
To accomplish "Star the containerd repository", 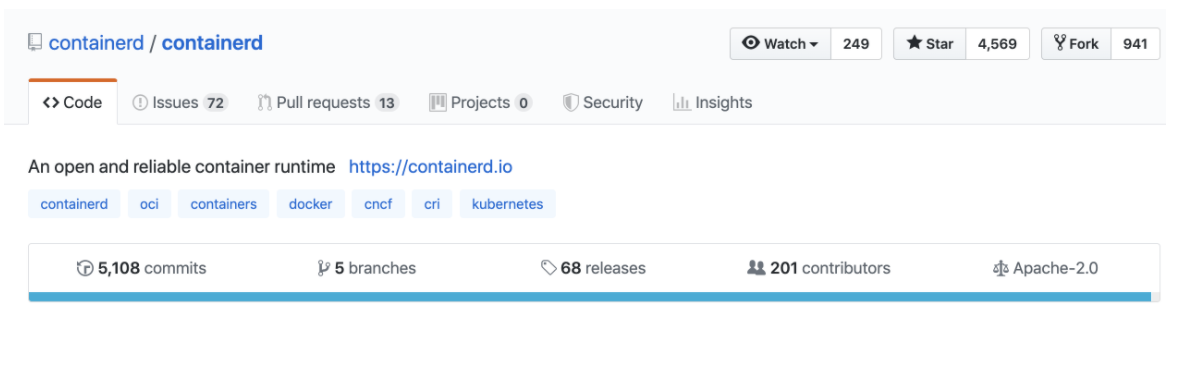I will click(x=930, y=44).
